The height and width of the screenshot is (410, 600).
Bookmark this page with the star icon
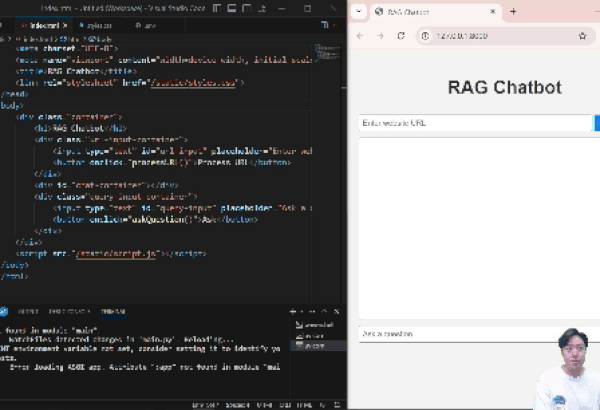pos(582,36)
